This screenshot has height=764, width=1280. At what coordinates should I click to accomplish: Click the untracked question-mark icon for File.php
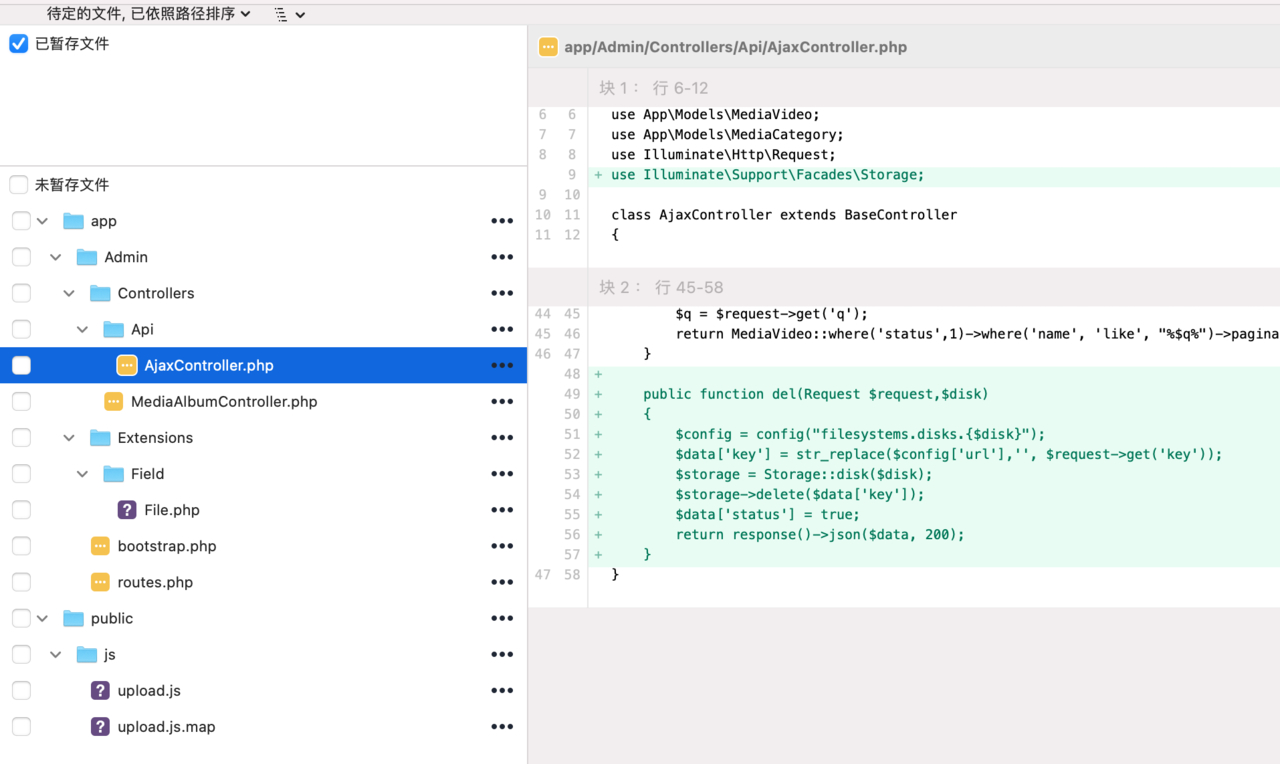pos(127,510)
